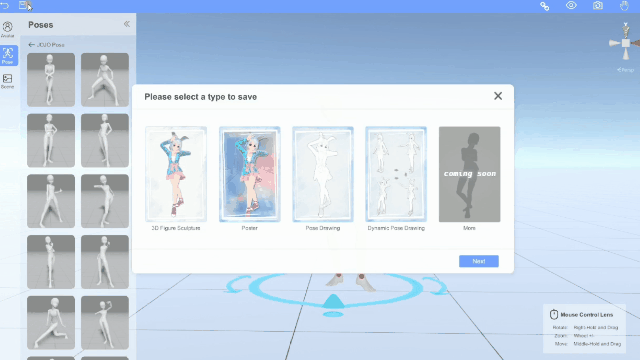Click the Next button
The height and width of the screenshot is (360, 640).
pos(479,261)
